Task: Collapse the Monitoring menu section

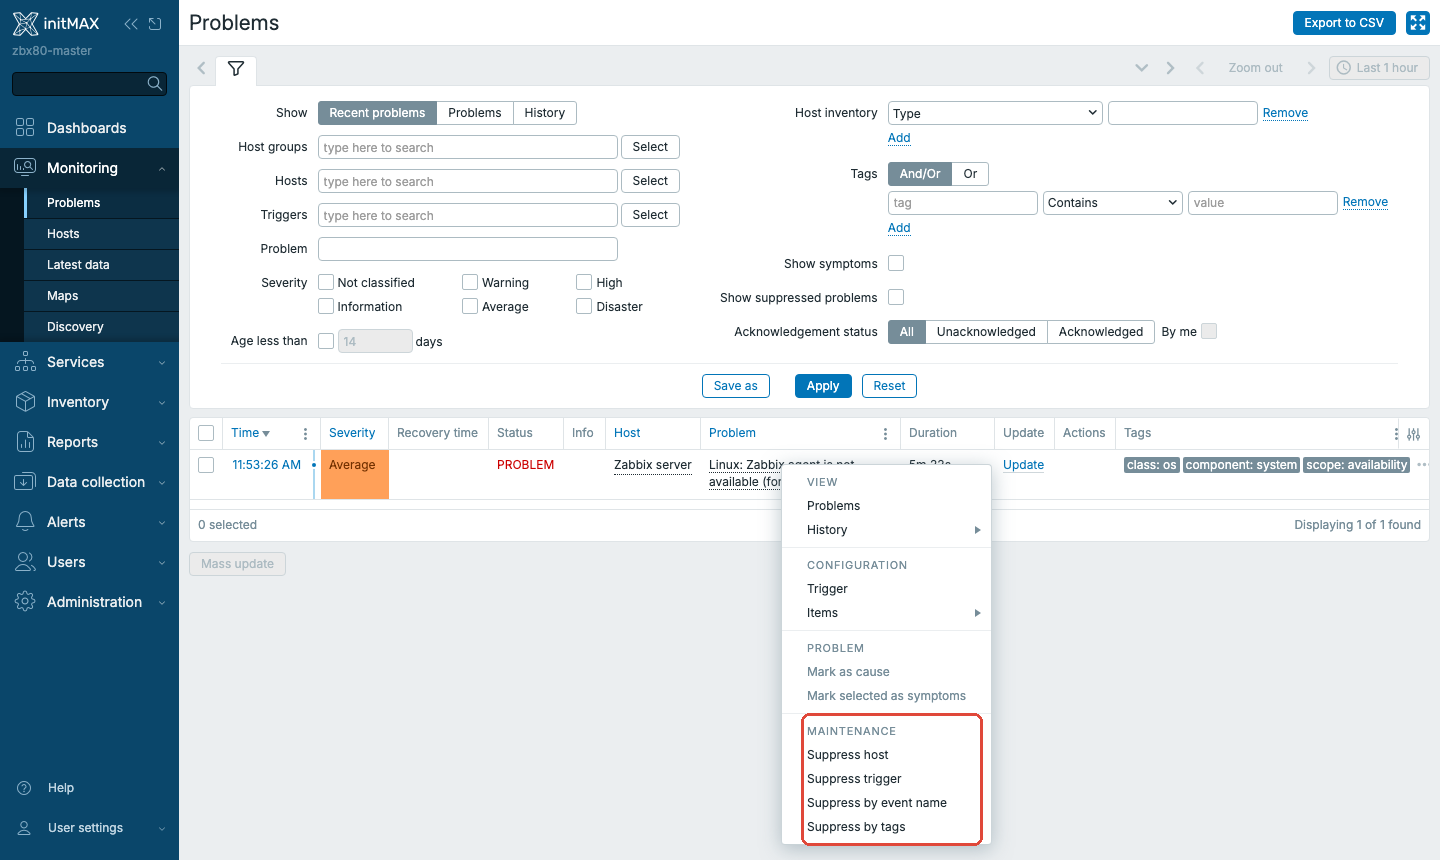Action: click(x=162, y=168)
